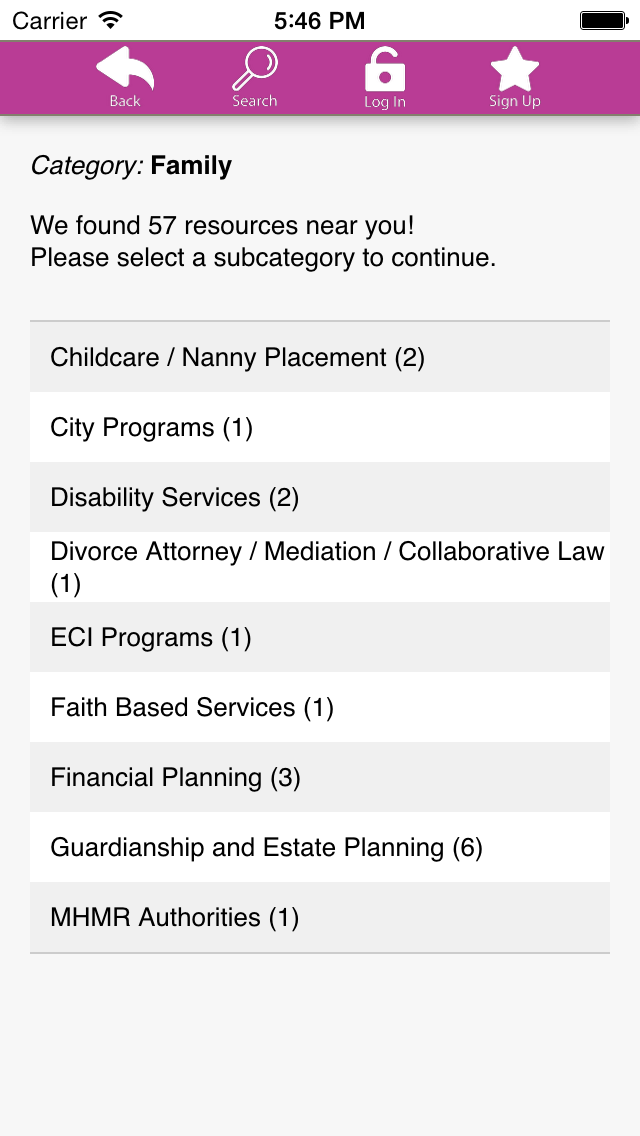Image resolution: width=640 pixels, height=1136 pixels.
Task: Click the Category: Family heading
Action: 131,166
